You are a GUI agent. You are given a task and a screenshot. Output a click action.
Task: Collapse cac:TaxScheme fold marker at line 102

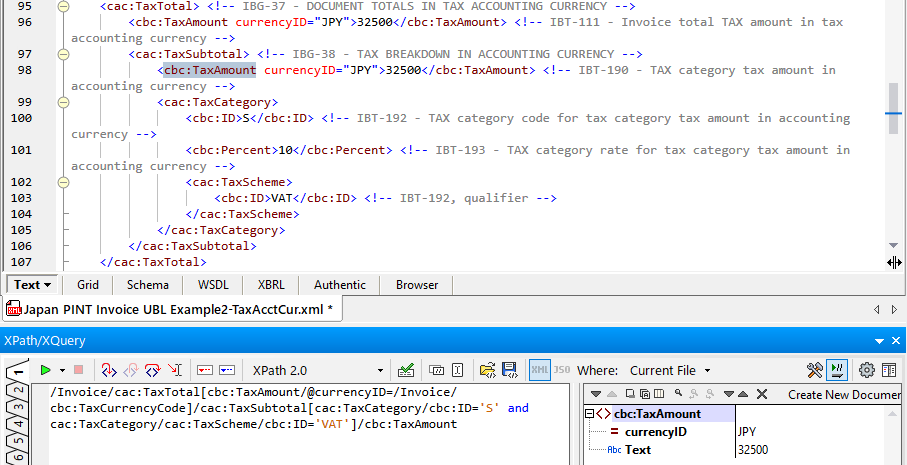(x=64, y=182)
